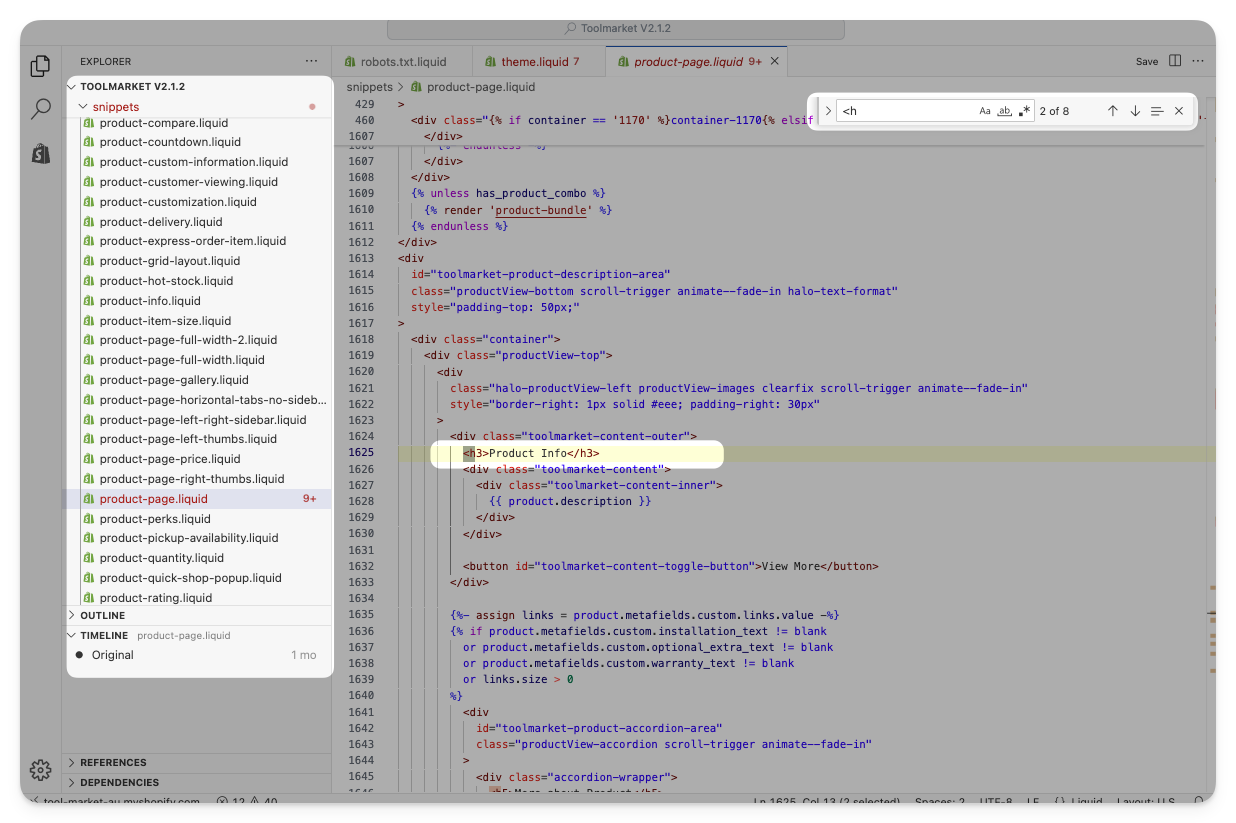Go to next find match
The image size is (1236, 823).
[1135, 111]
